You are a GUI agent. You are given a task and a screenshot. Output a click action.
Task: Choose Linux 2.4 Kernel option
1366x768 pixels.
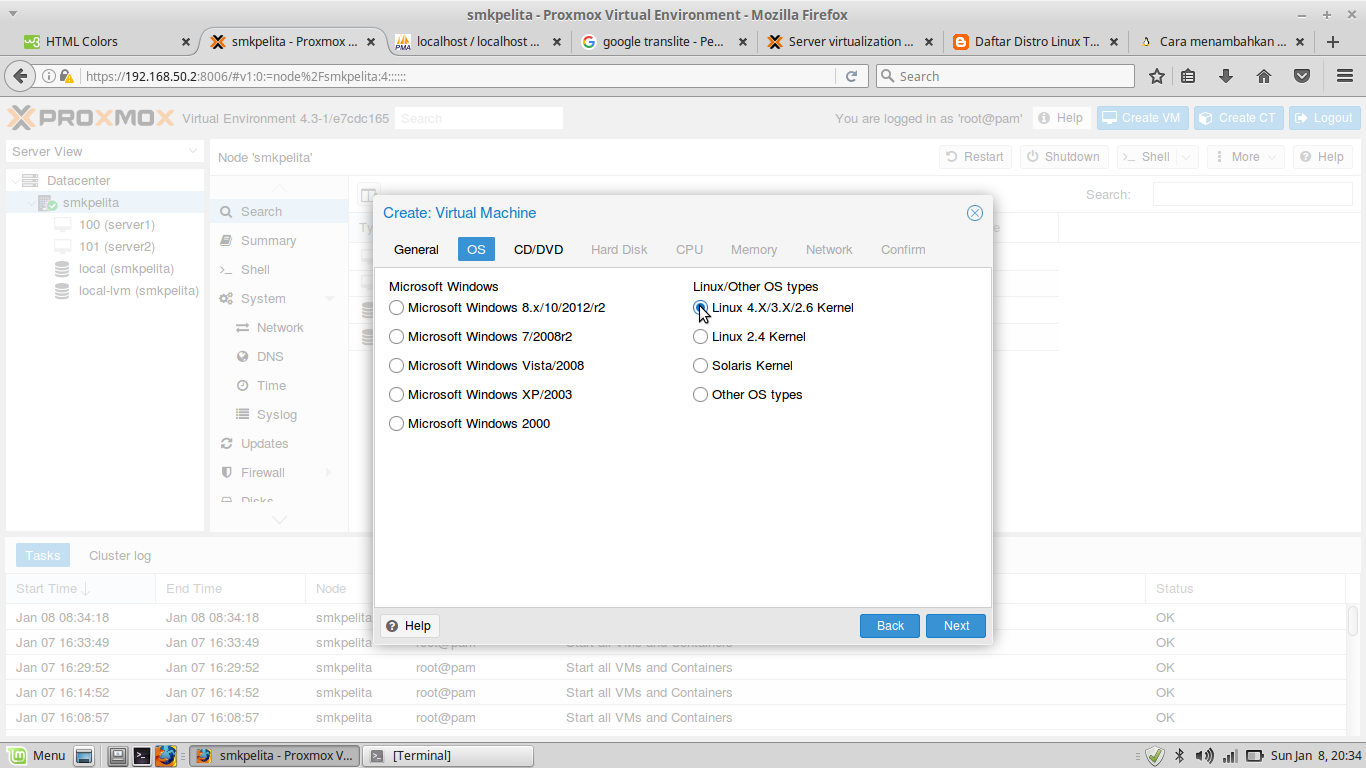click(x=701, y=337)
